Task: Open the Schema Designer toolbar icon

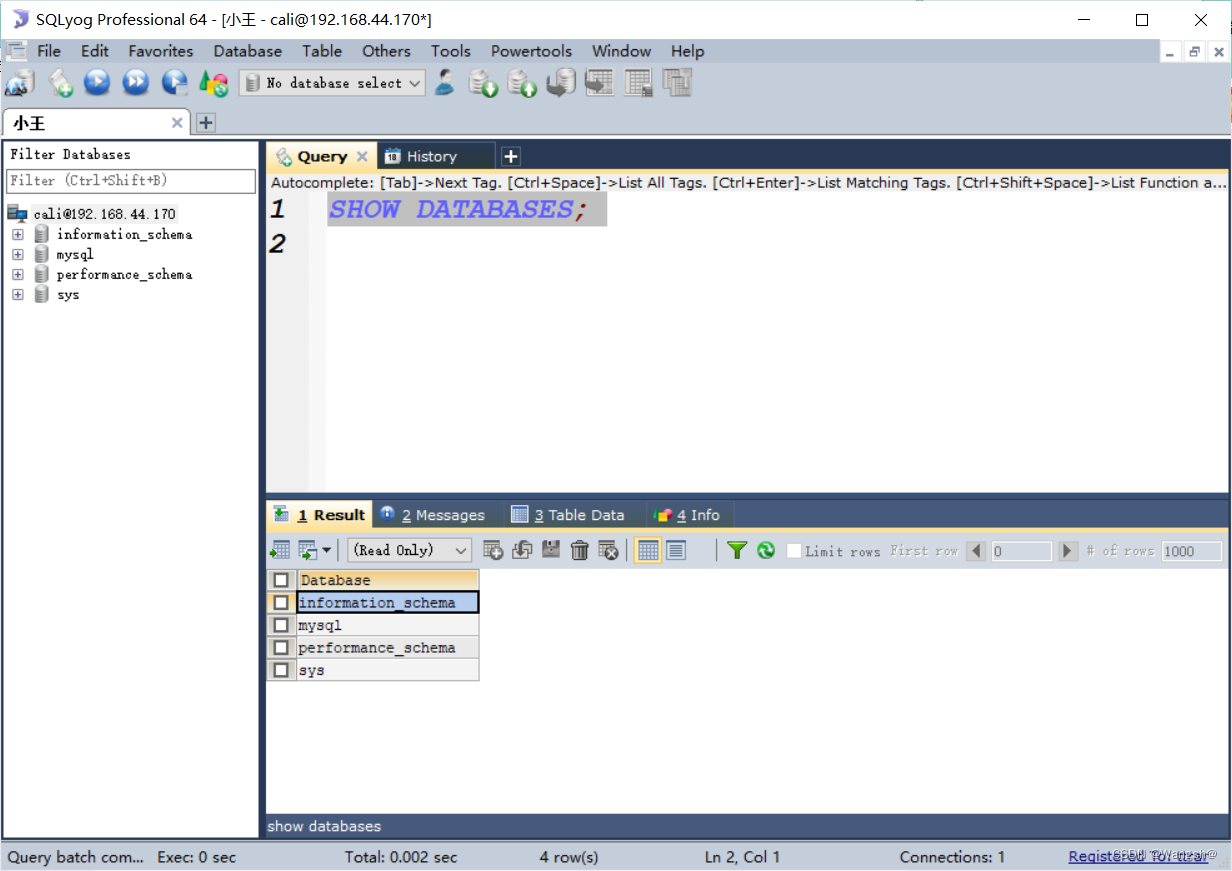Action: click(678, 83)
